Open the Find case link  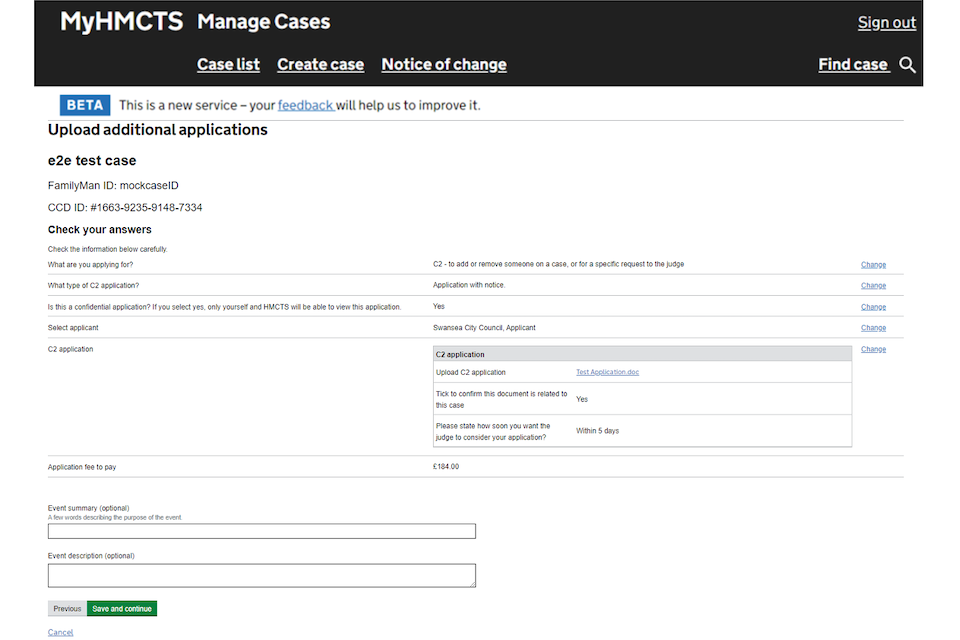(853, 65)
